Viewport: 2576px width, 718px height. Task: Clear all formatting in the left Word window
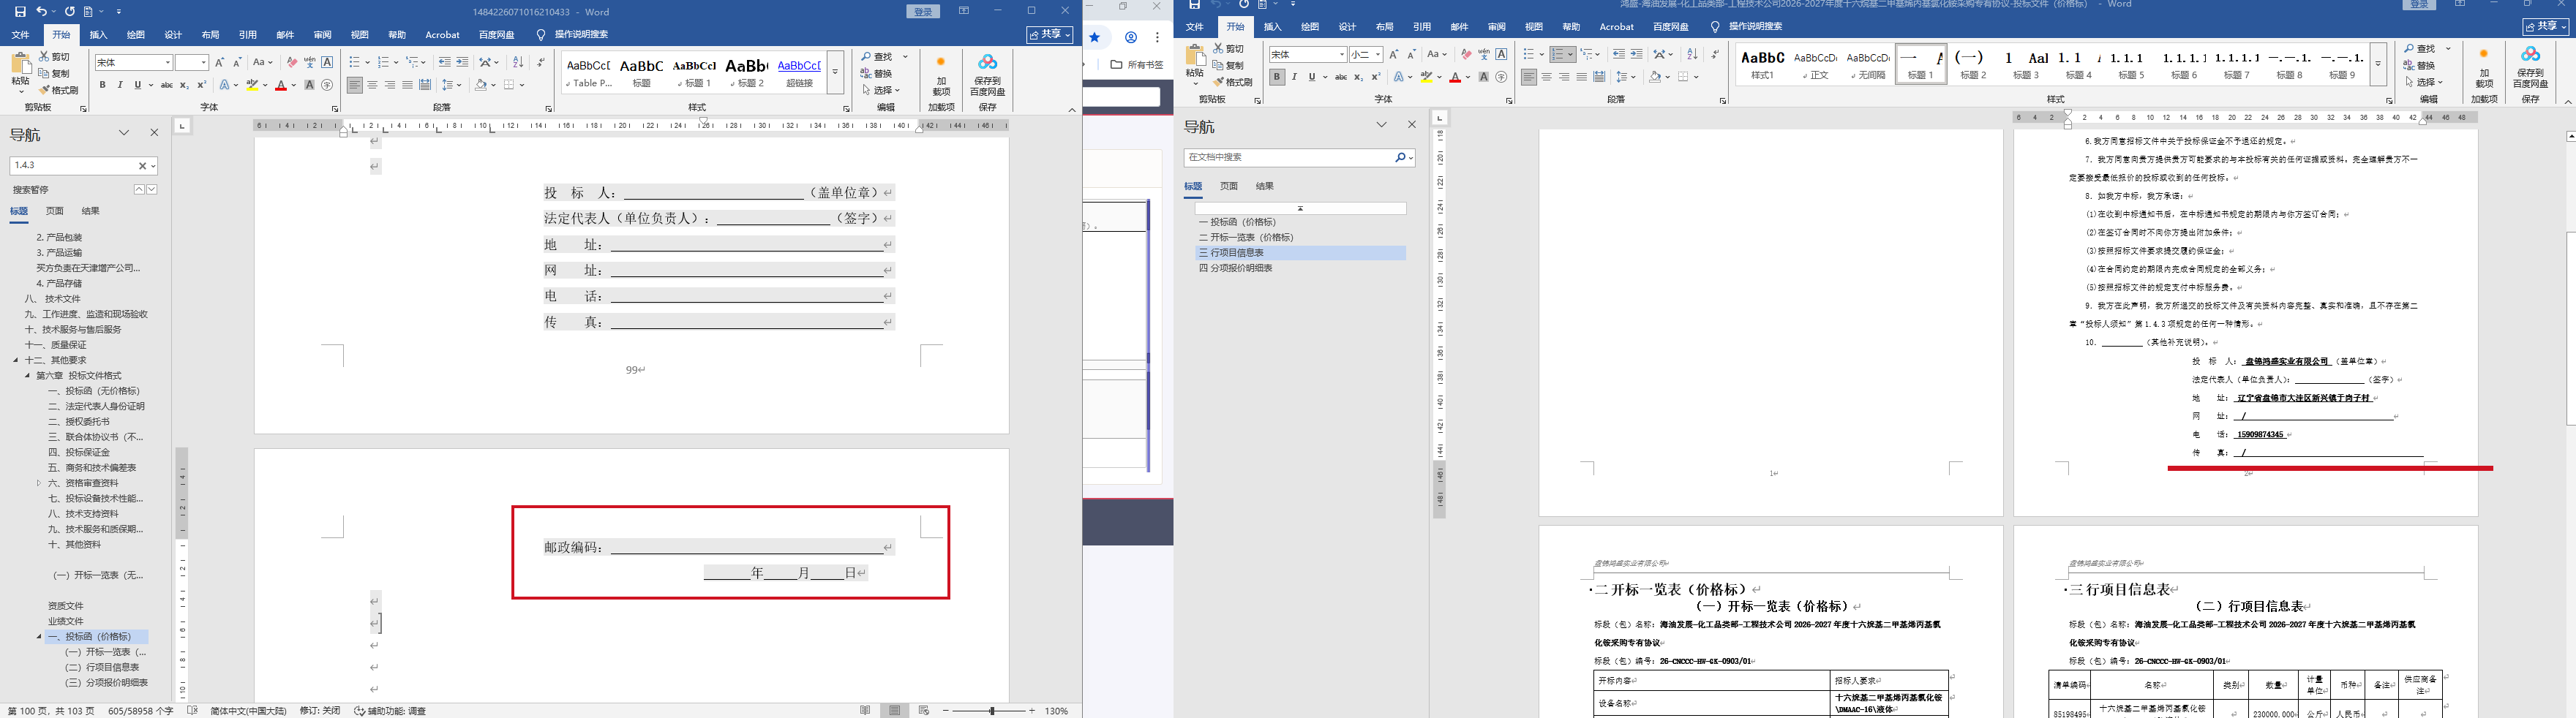pos(292,62)
